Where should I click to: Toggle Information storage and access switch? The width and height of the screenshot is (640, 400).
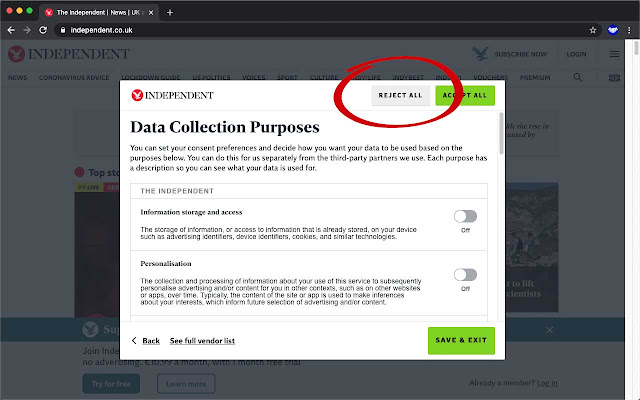pyautogui.click(x=465, y=216)
